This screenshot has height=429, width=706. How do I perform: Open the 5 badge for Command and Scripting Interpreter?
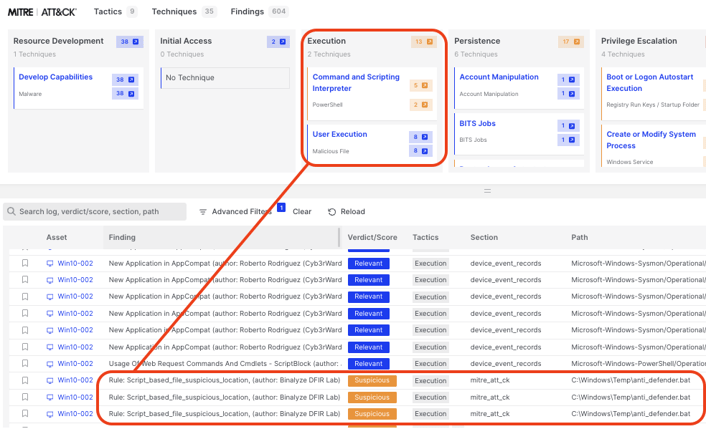(x=421, y=85)
